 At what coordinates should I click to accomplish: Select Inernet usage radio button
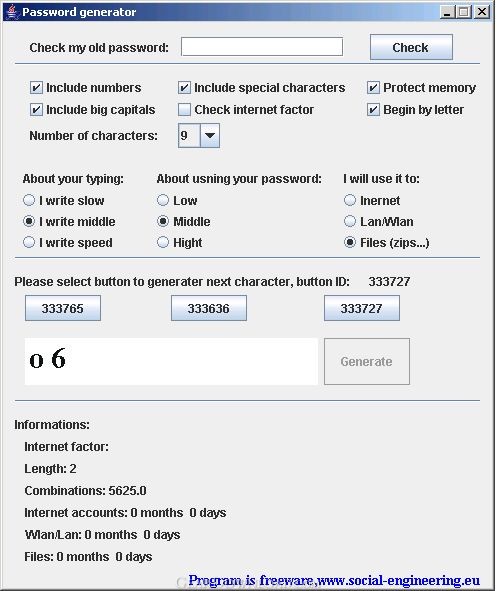click(350, 200)
